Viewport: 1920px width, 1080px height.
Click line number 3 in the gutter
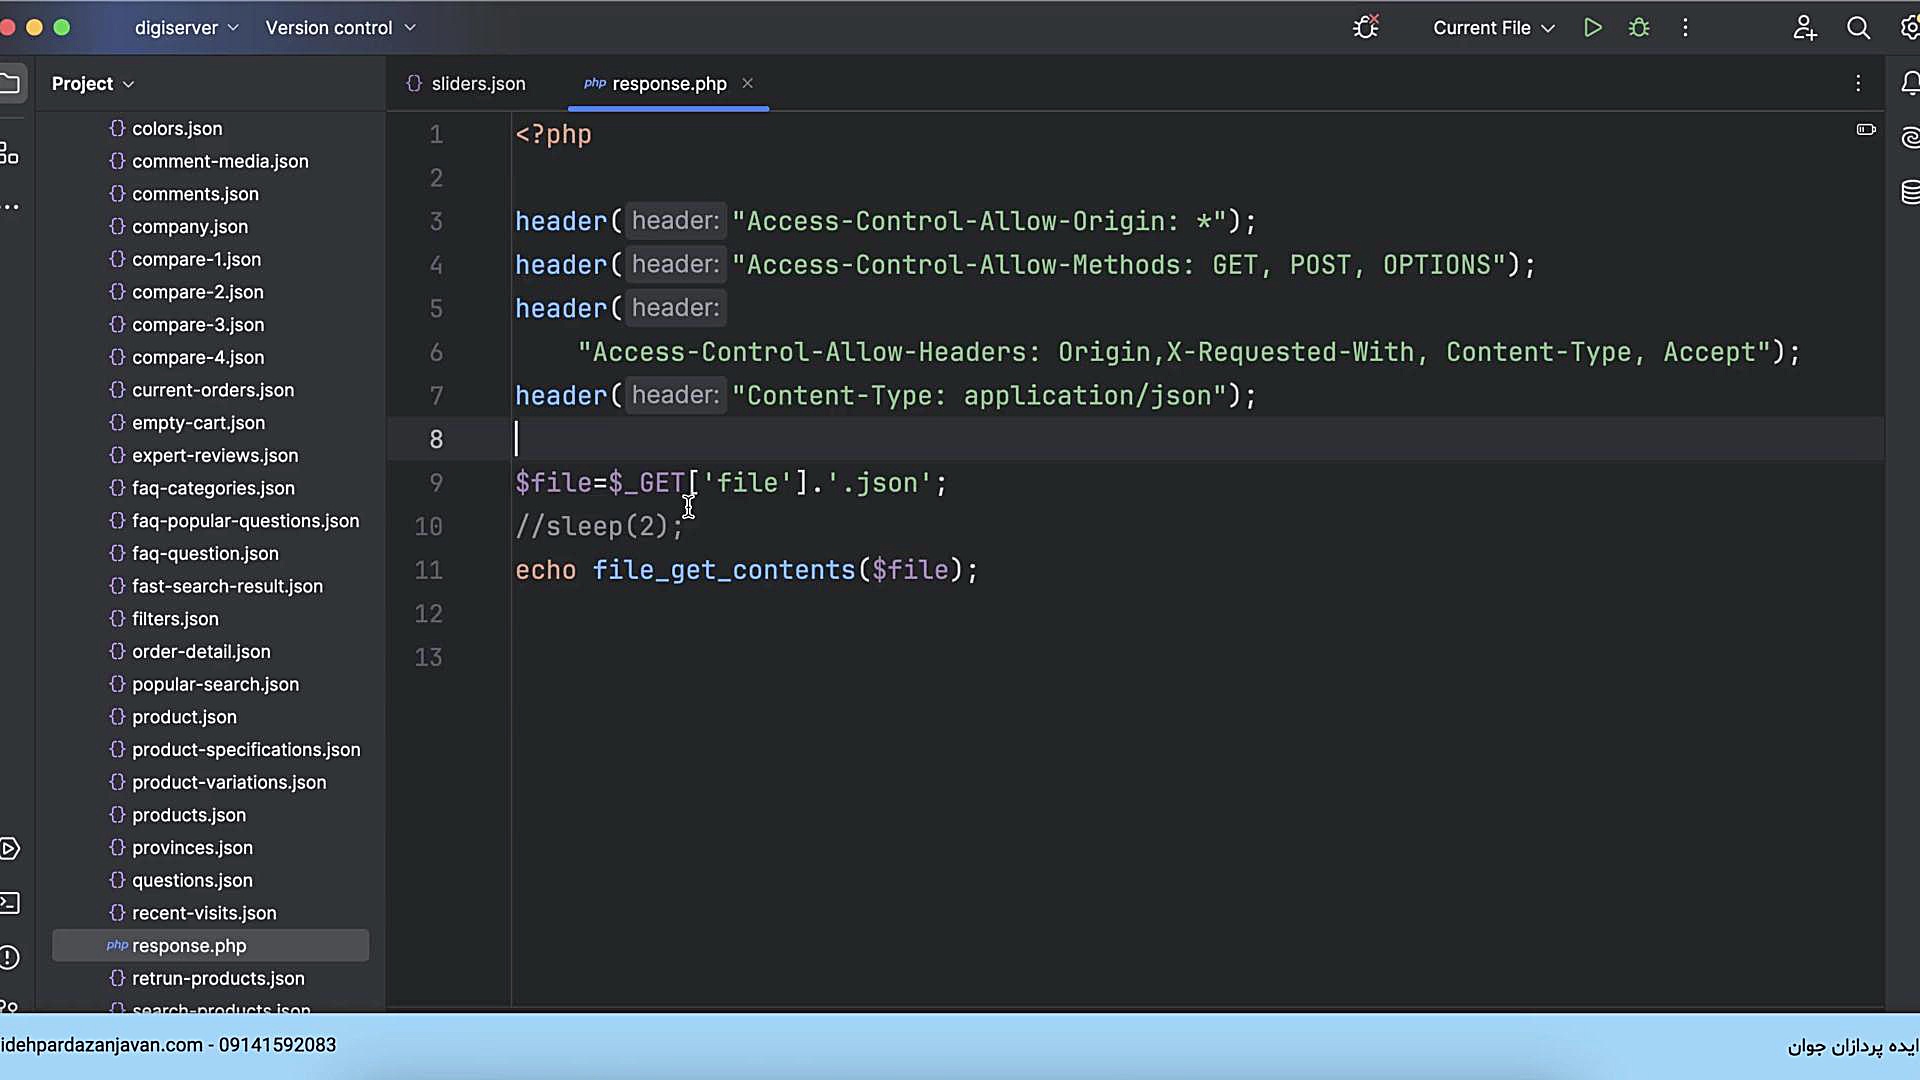click(x=436, y=221)
